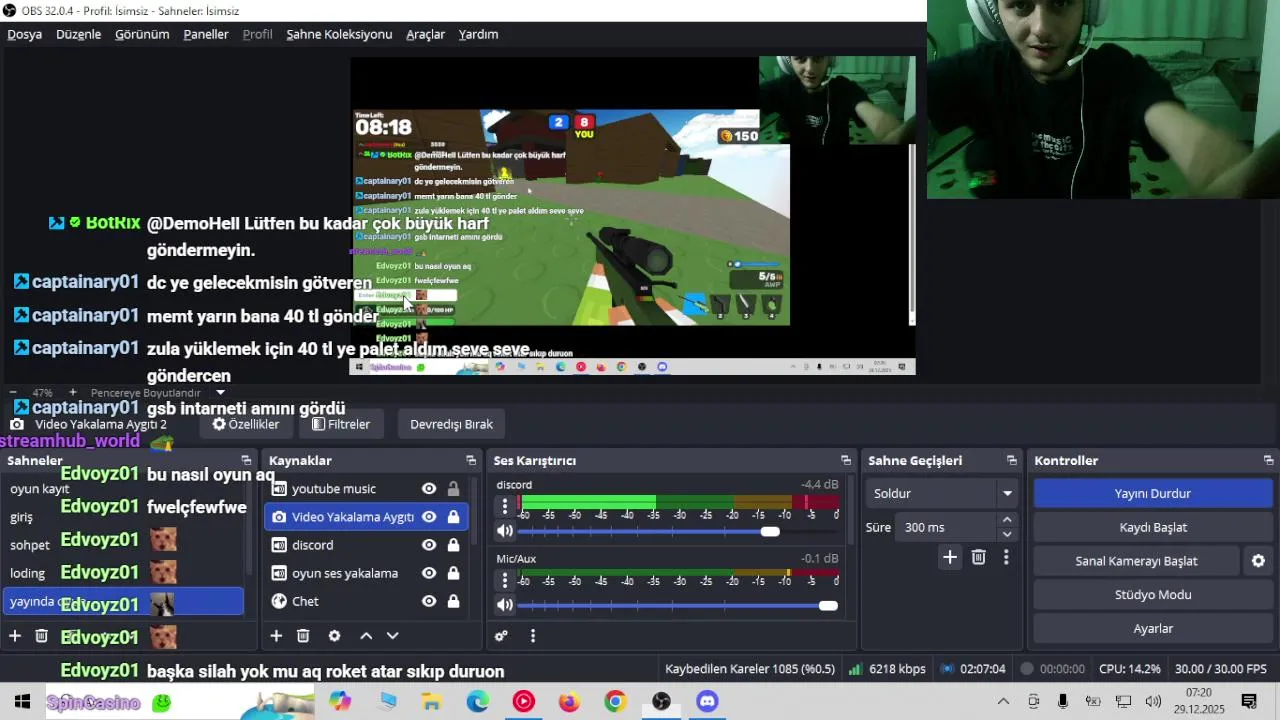
Task: Pop out the Ses Karıştırıcı dock panel
Action: tap(846, 461)
